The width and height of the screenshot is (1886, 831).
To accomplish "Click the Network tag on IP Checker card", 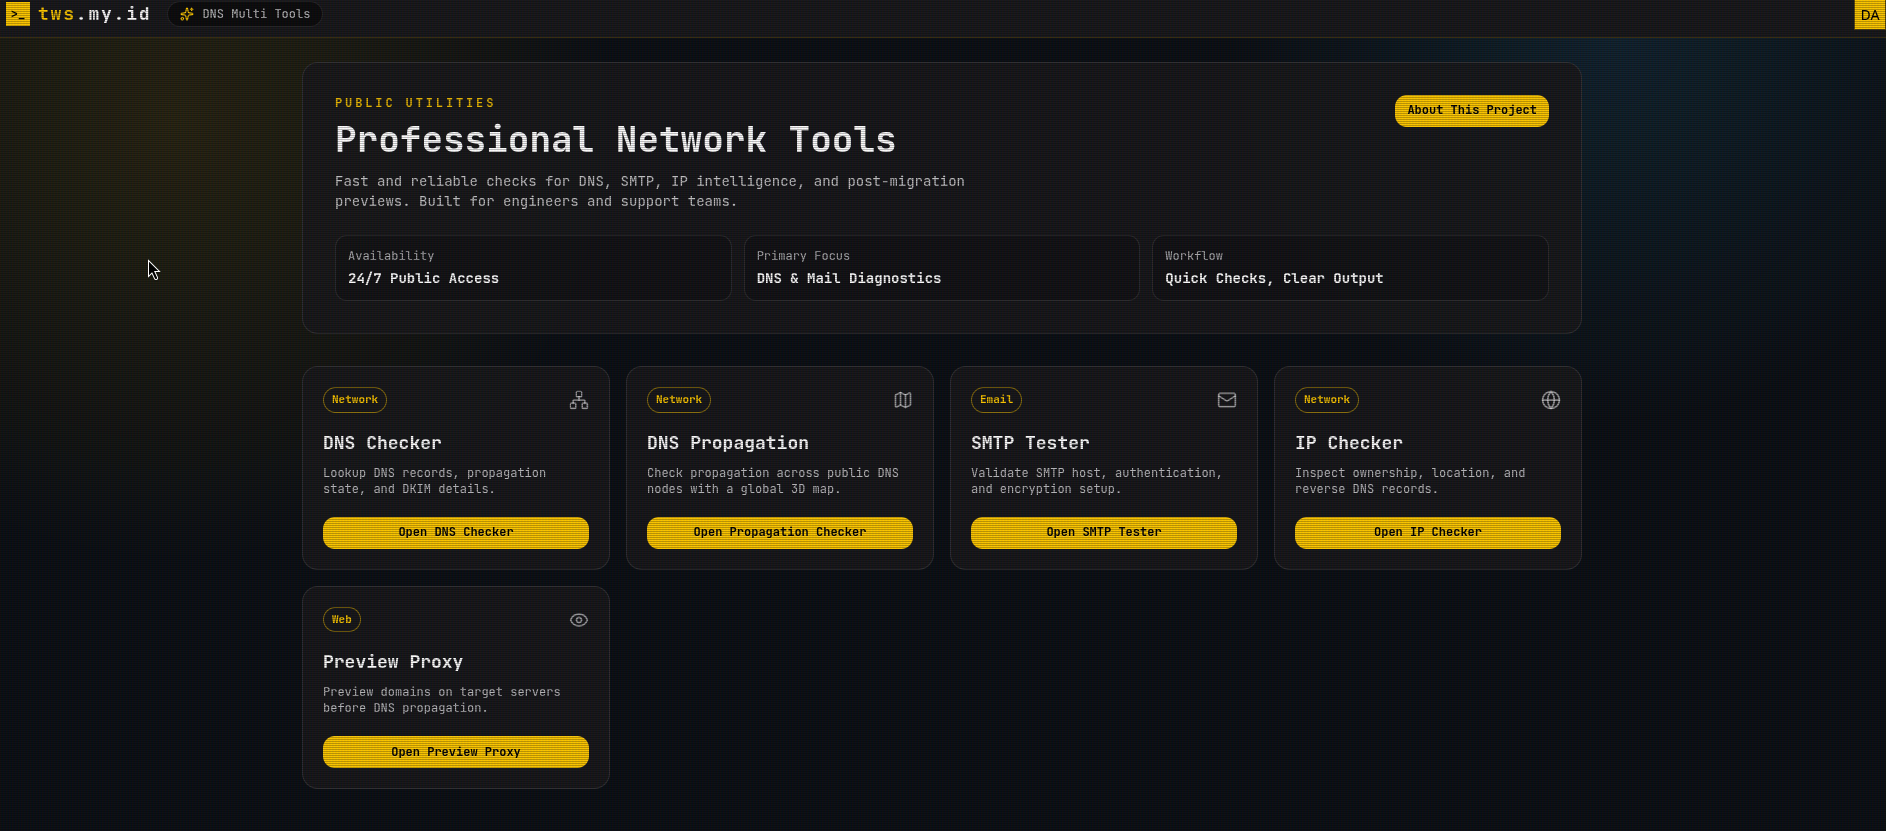I will point(1327,400).
